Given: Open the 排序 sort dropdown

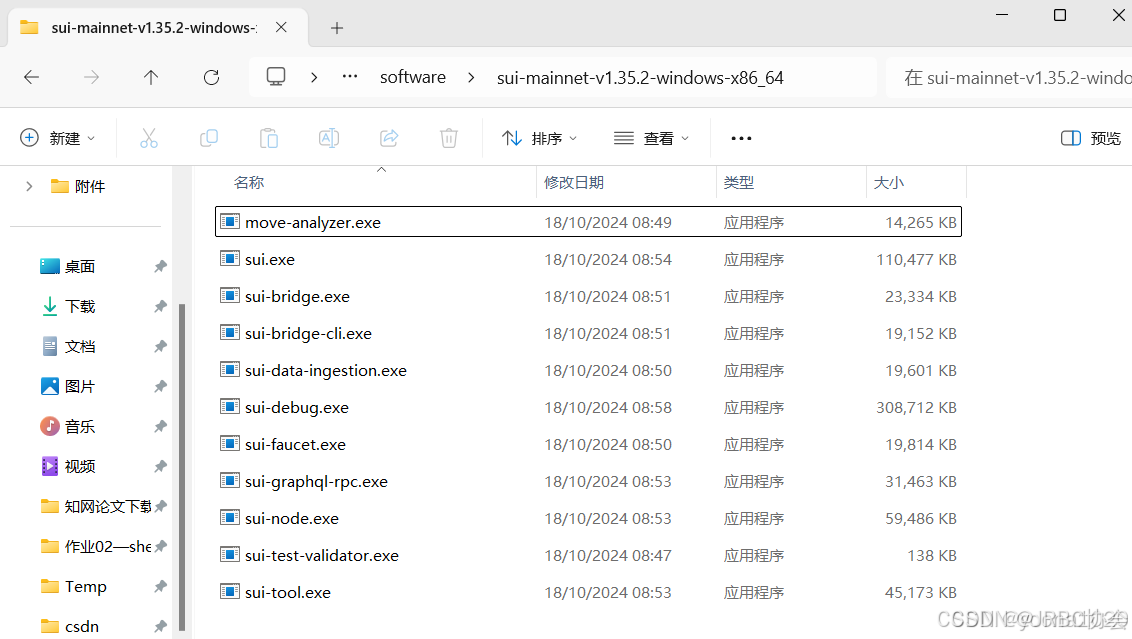Looking at the screenshot, I should coord(539,138).
